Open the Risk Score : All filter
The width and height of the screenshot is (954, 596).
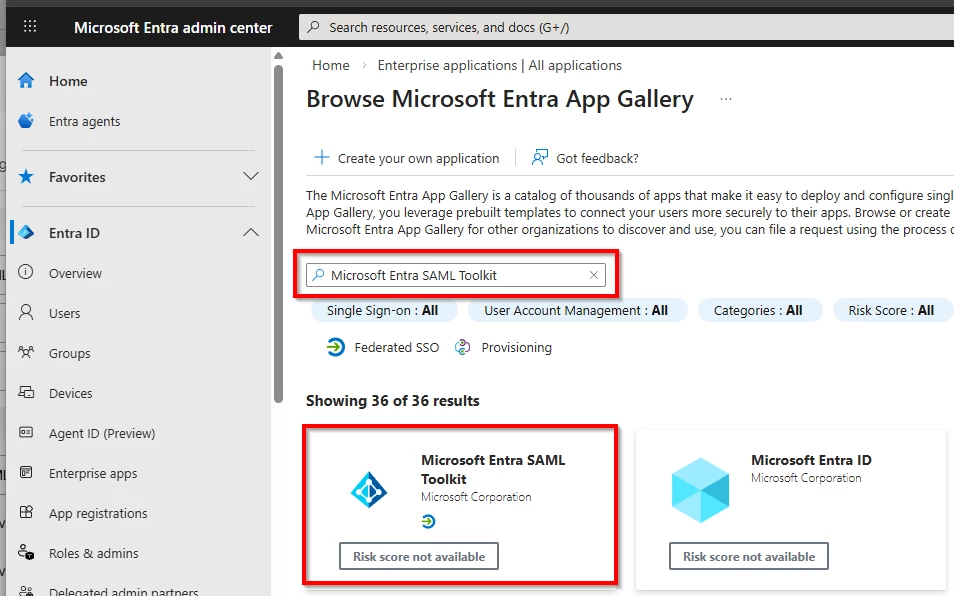point(891,310)
